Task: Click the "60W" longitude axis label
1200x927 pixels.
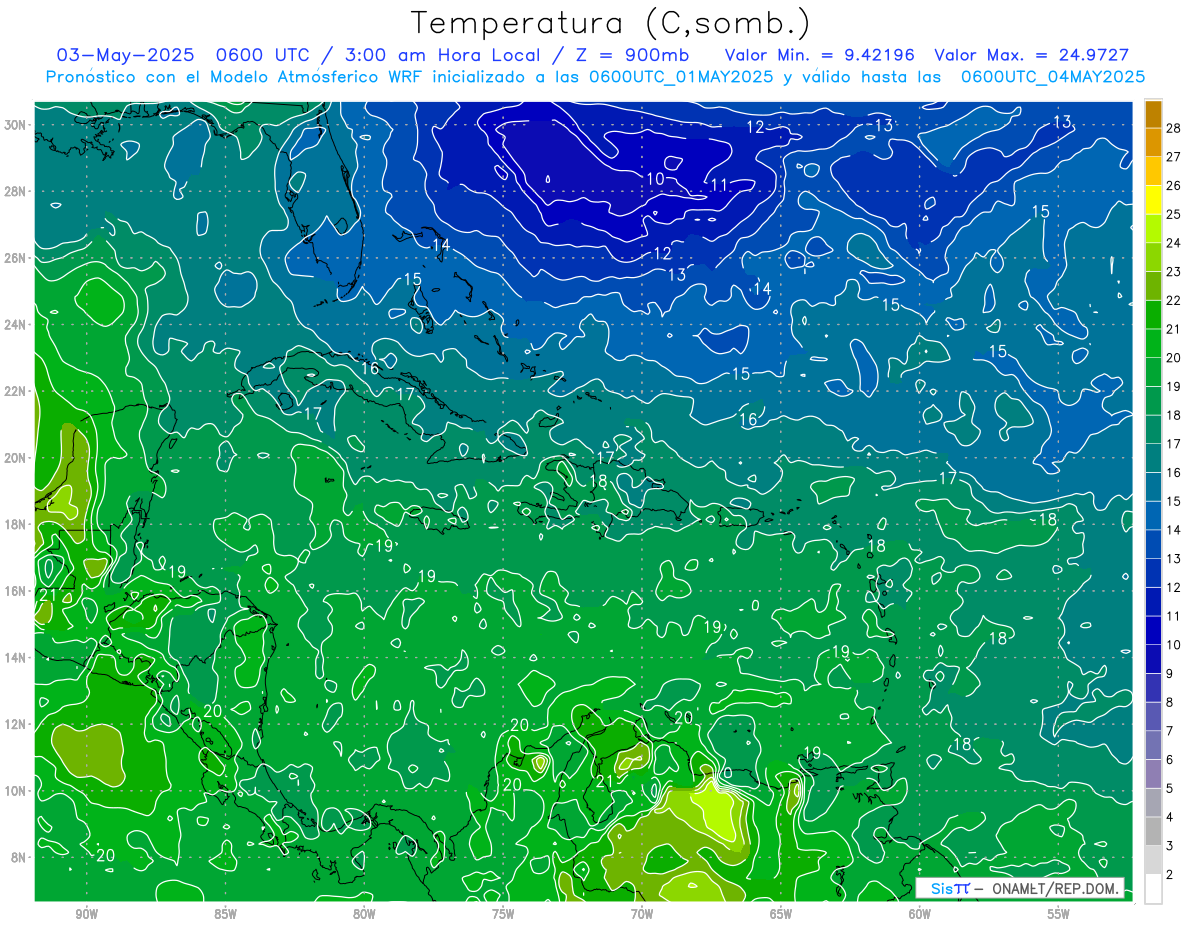Action: [x=920, y=914]
